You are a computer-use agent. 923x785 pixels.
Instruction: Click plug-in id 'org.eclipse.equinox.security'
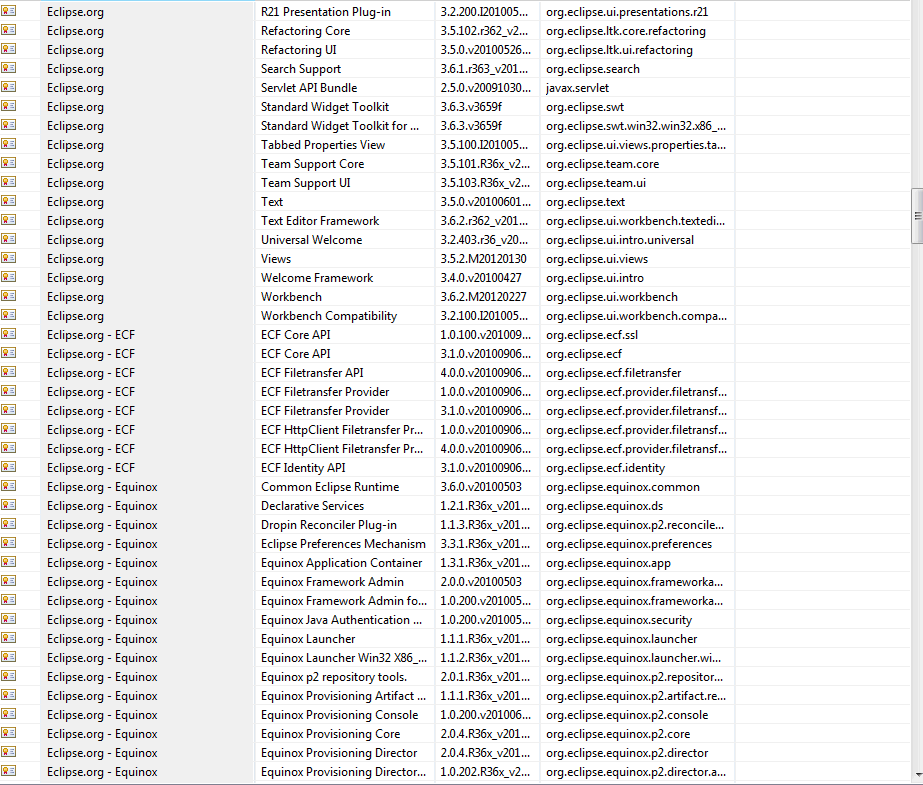(619, 620)
